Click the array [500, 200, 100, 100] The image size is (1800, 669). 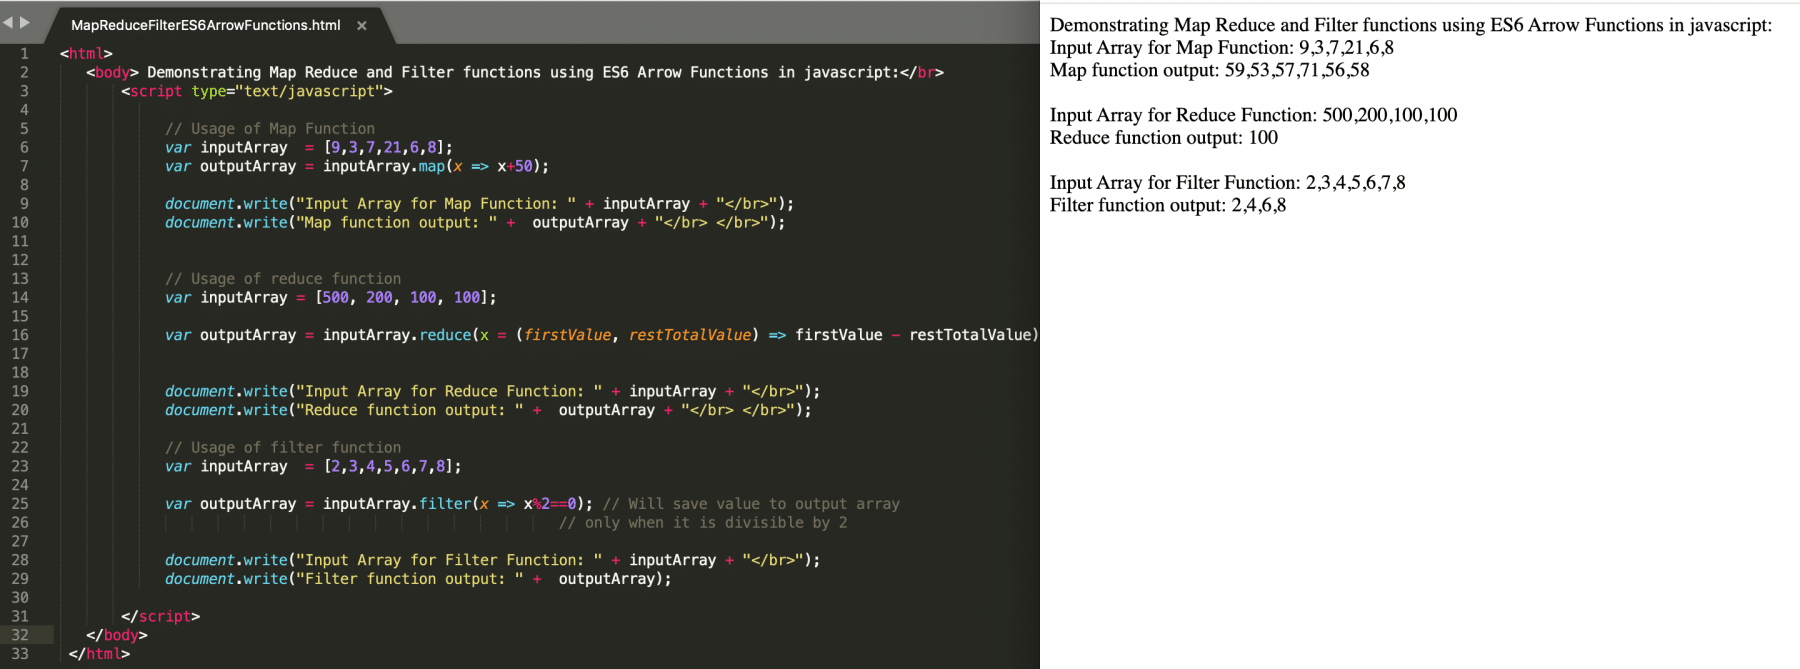pyautogui.click(x=401, y=298)
